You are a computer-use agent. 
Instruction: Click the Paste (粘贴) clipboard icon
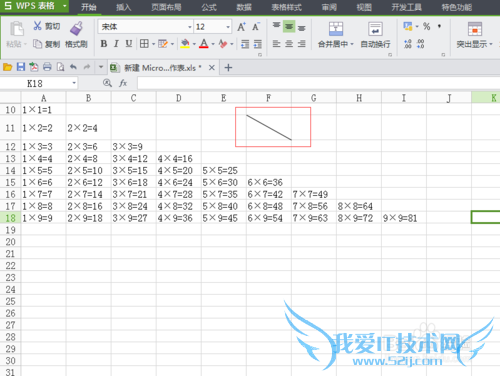[x=17, y=29]
